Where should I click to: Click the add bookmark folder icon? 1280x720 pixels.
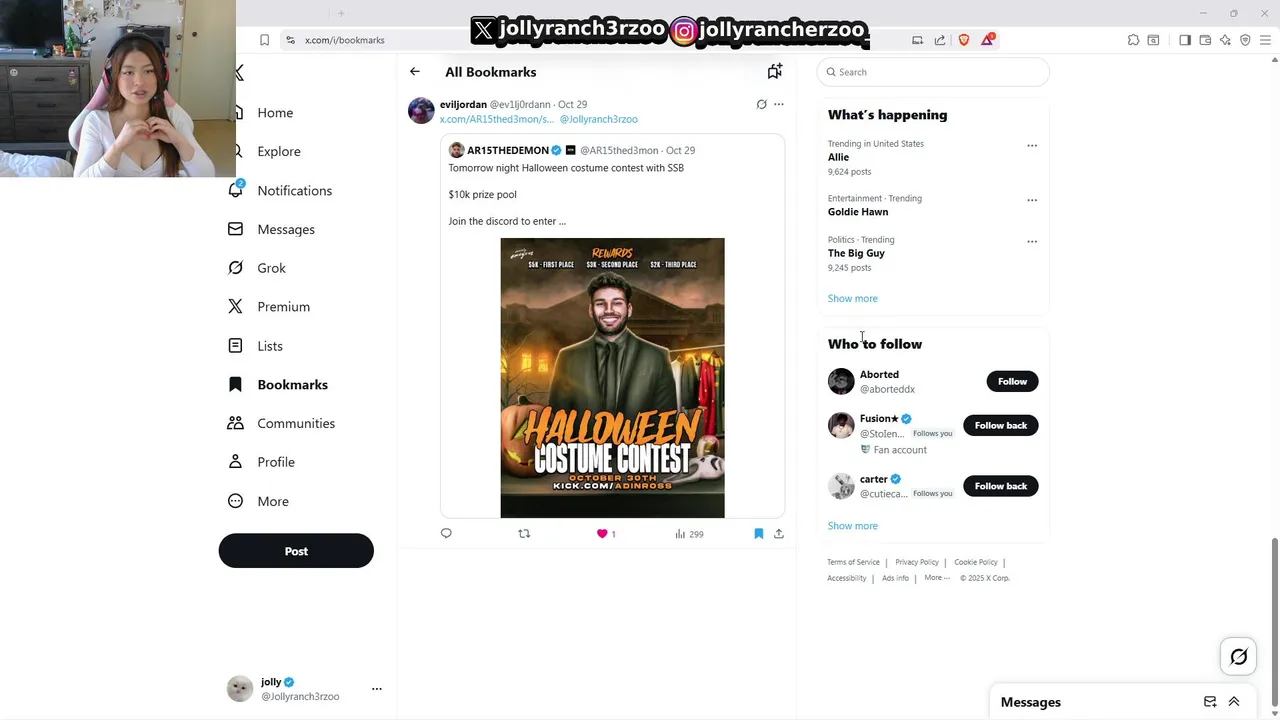[774, 71]
